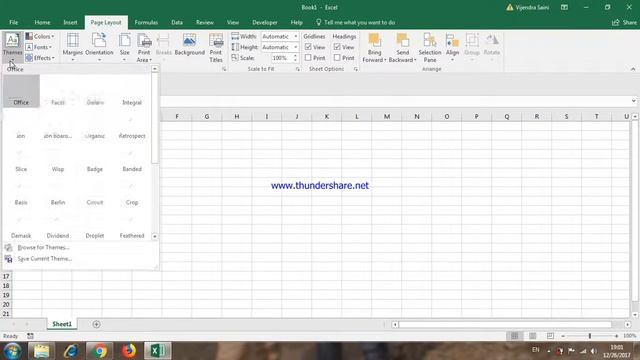Image resolution: width=640 pixels, height=360 pixels.
Task: Click the Save Current Theme icon
Action: (8, 259)
